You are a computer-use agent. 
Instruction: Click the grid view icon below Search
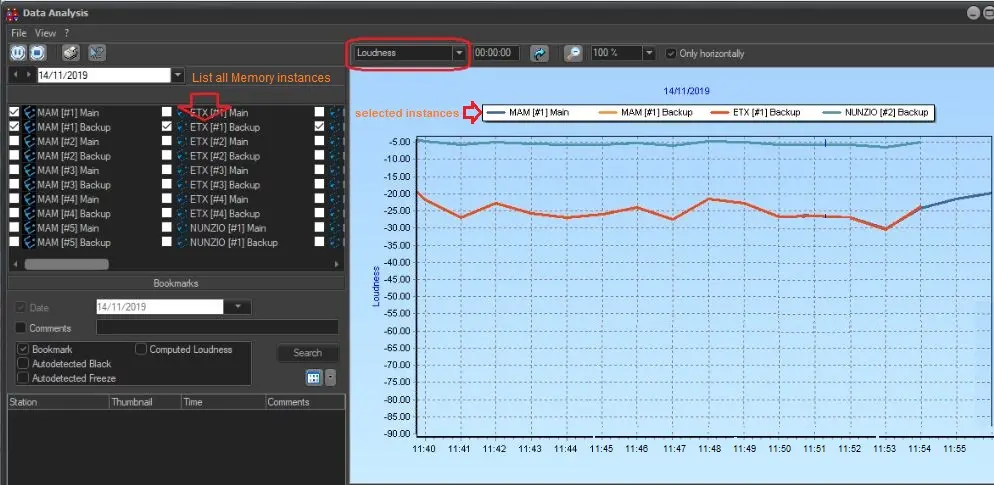tap(313, 377)
